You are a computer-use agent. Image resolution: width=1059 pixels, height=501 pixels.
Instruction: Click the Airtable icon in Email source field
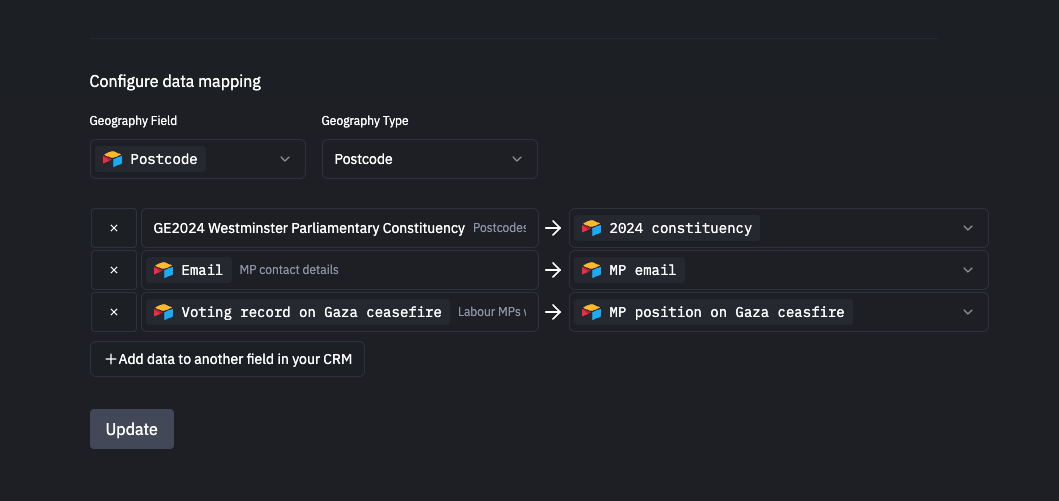click(164, 270)
